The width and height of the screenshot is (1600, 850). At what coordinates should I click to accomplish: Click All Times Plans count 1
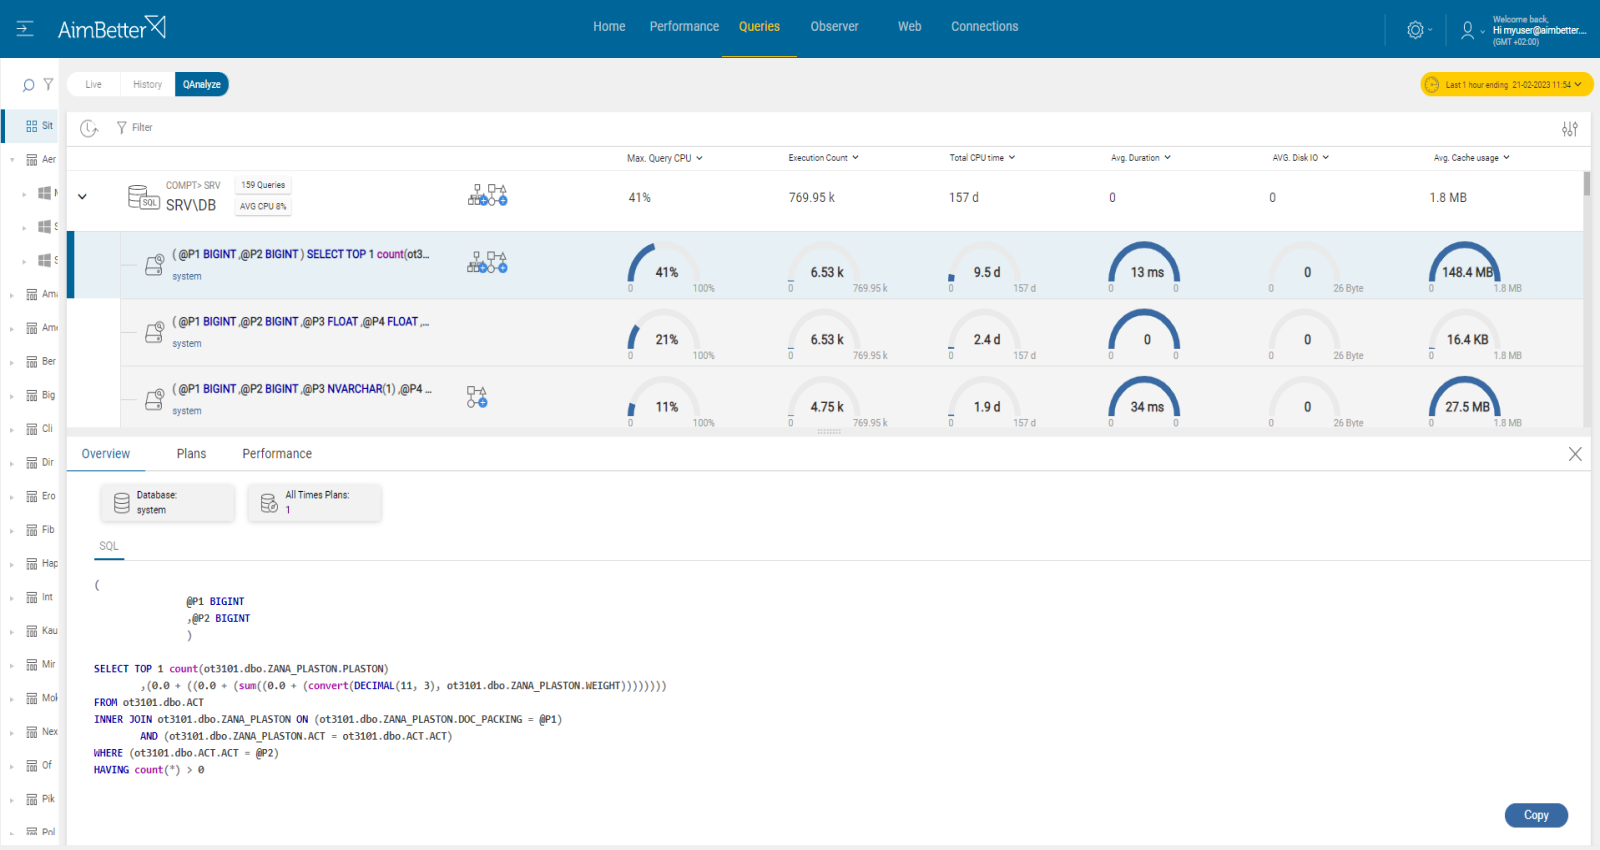(x=288, y=511)
